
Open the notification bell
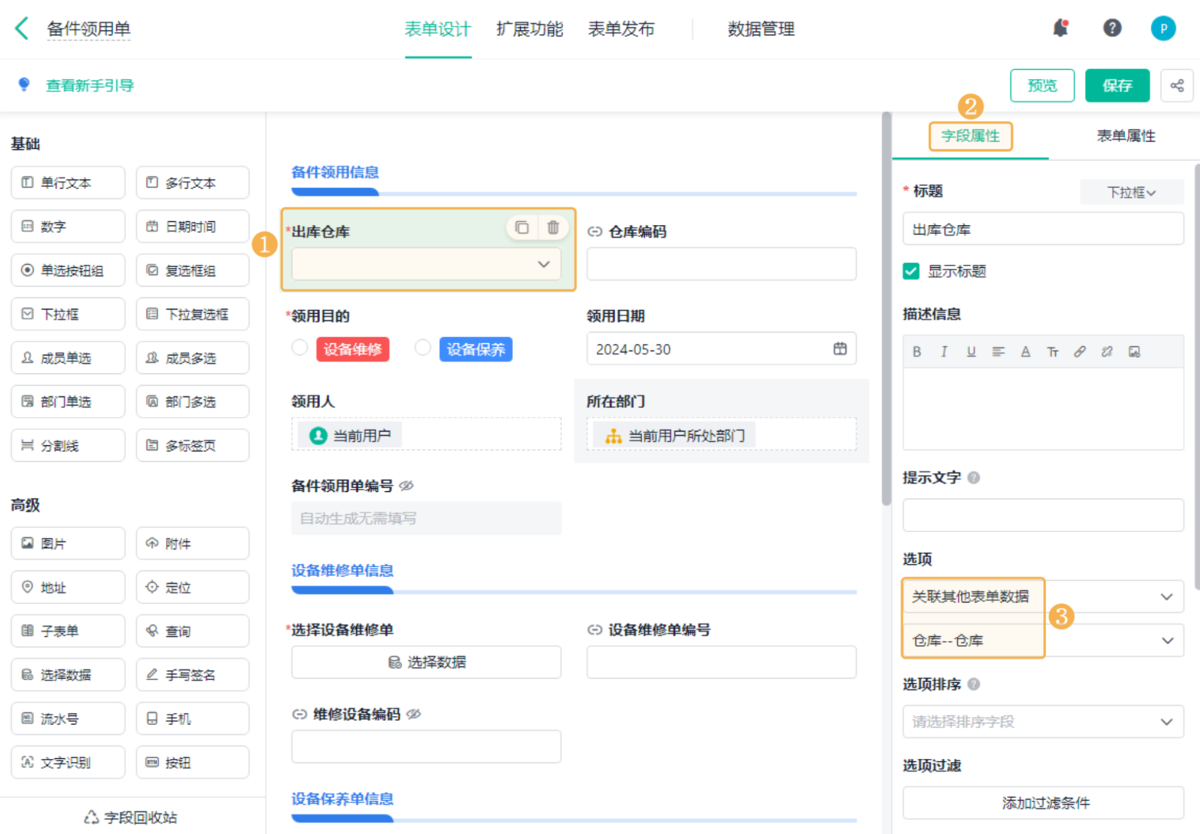point(1060,28)
